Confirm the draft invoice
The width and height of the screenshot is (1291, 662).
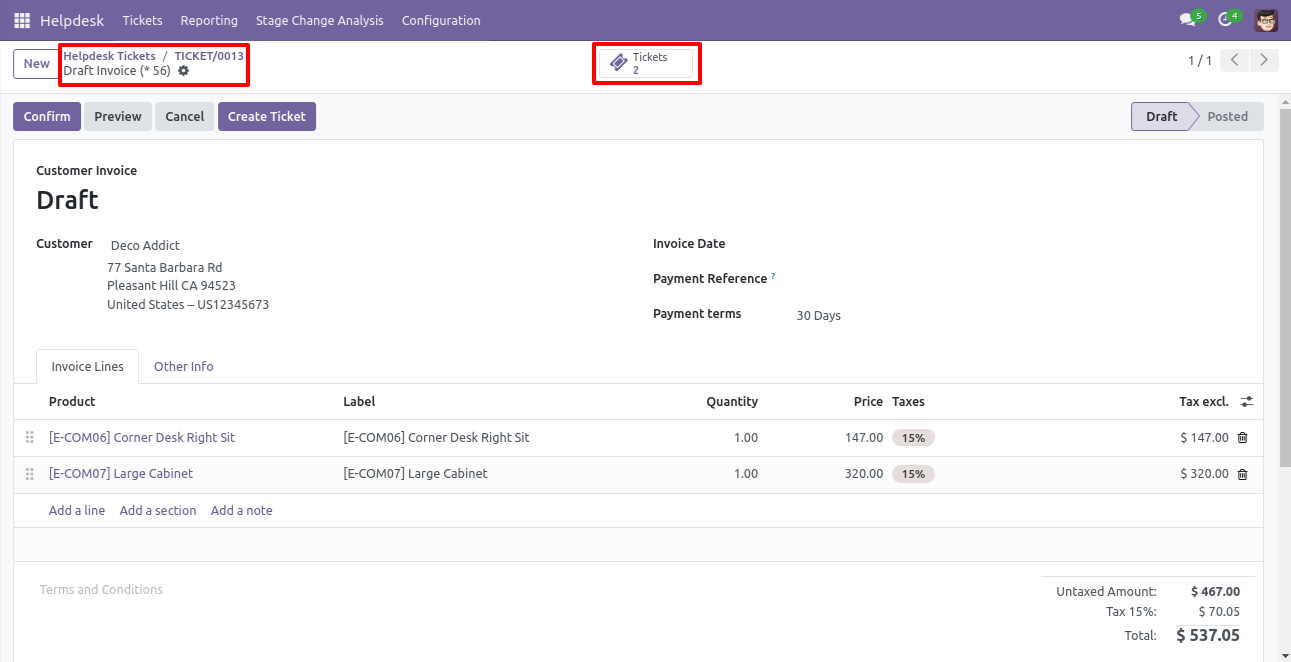tap(47, 116)
